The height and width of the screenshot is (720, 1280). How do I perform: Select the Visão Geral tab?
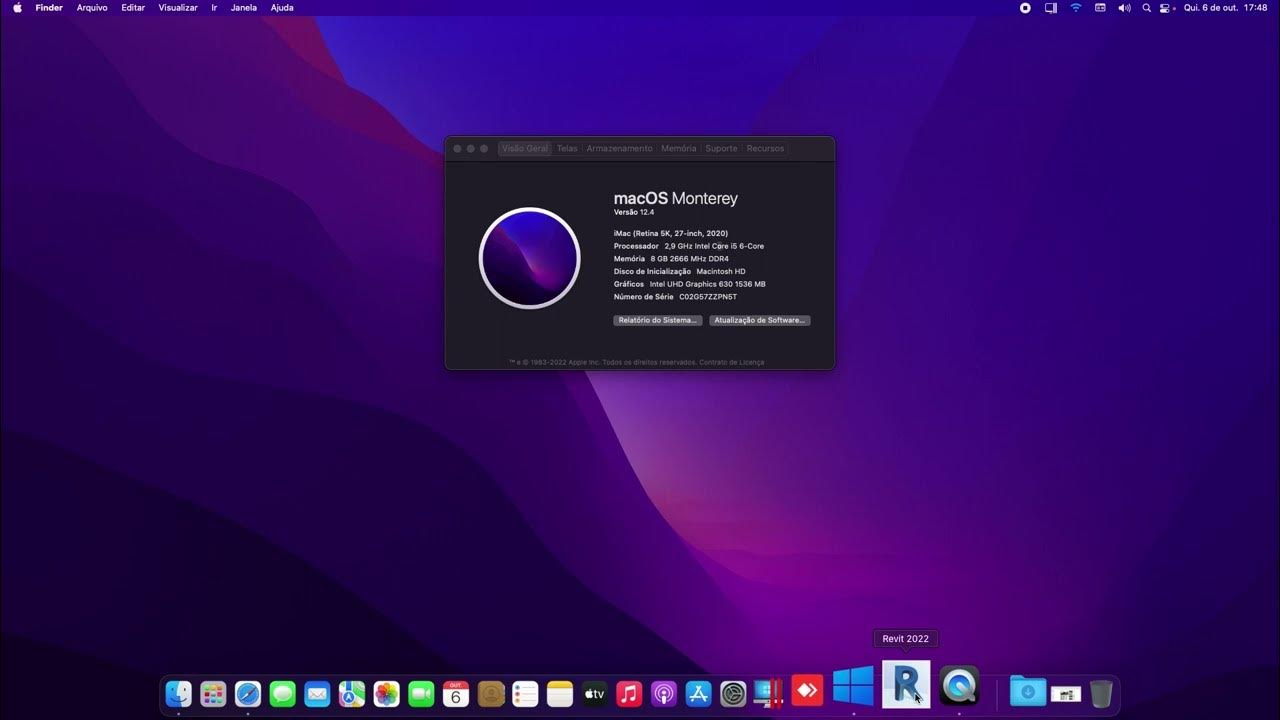click(x=525, y=148)
